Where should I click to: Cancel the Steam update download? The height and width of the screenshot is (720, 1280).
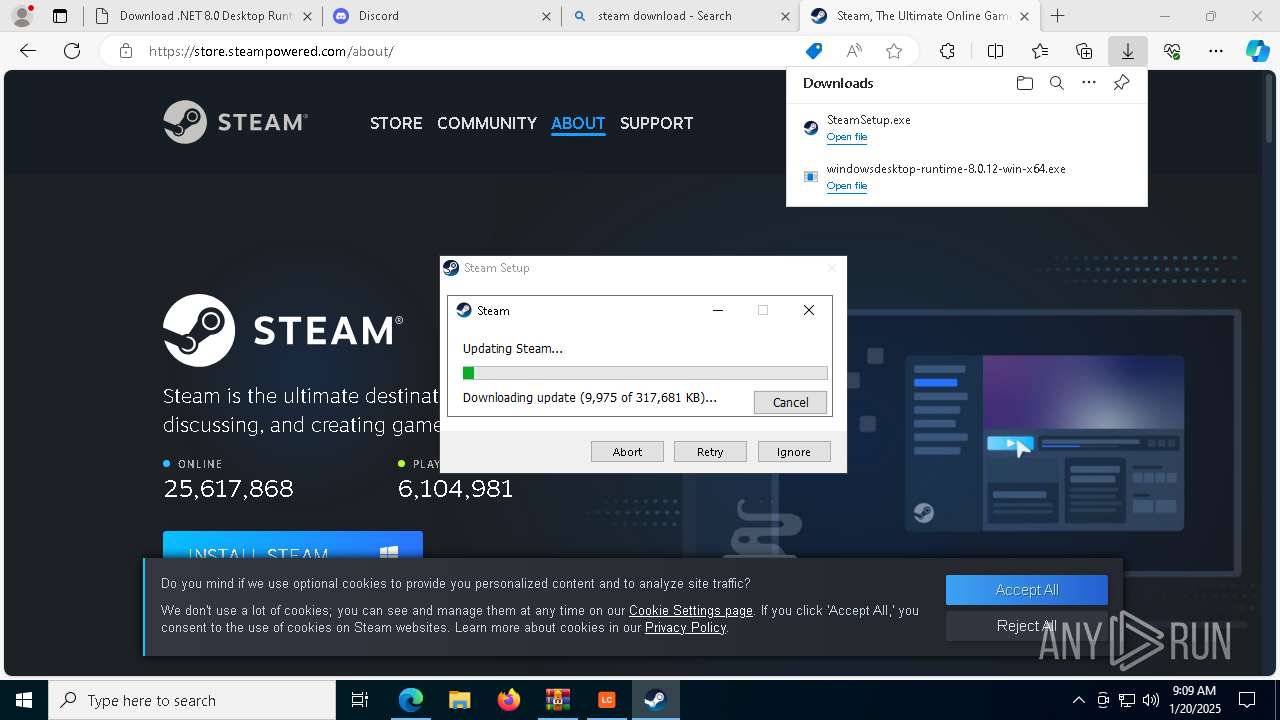point(790,402)
